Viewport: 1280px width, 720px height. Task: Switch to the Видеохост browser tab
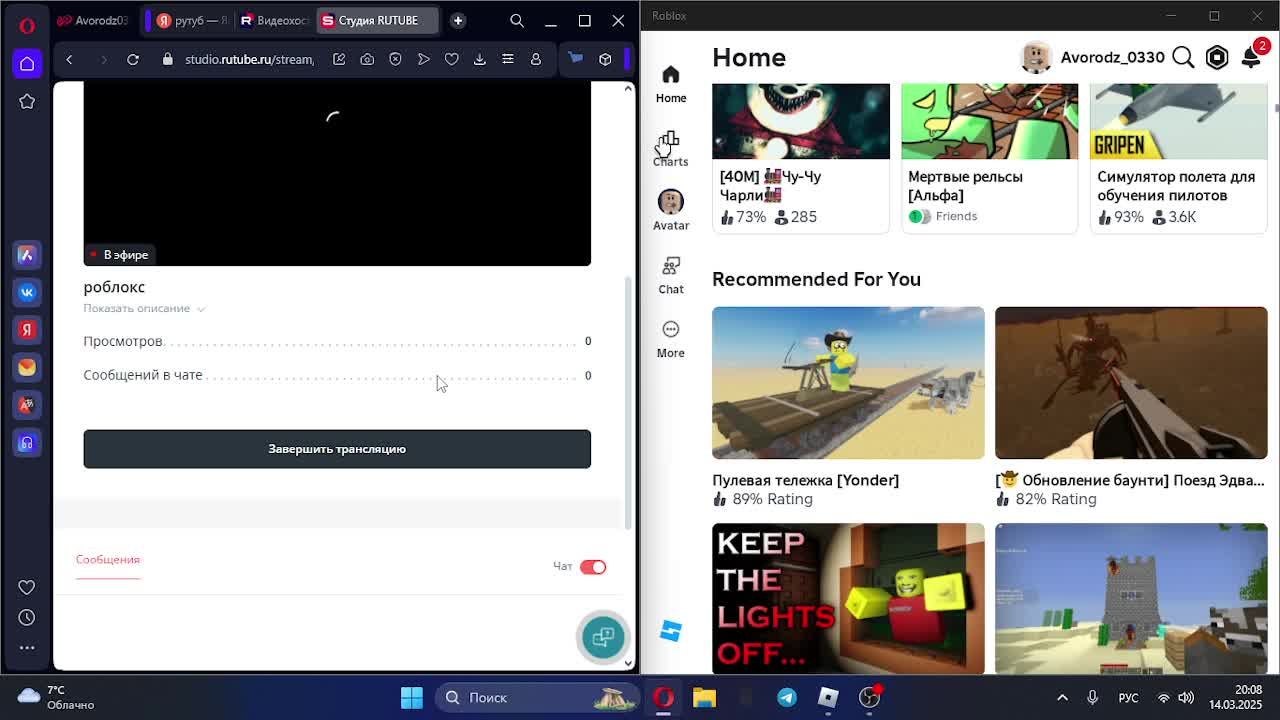pos(274,20)
